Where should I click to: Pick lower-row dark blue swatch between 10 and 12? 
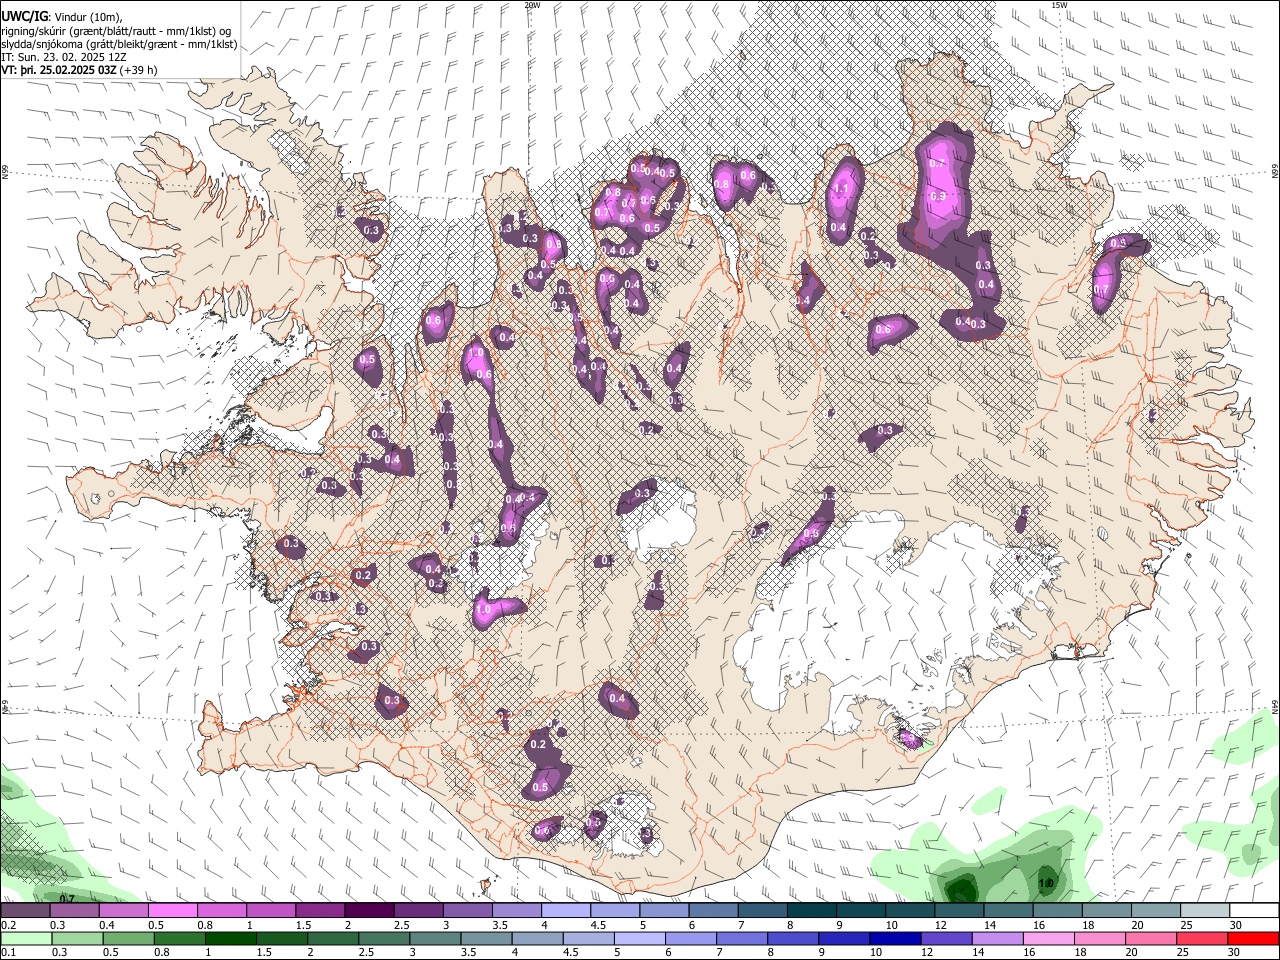895,938
